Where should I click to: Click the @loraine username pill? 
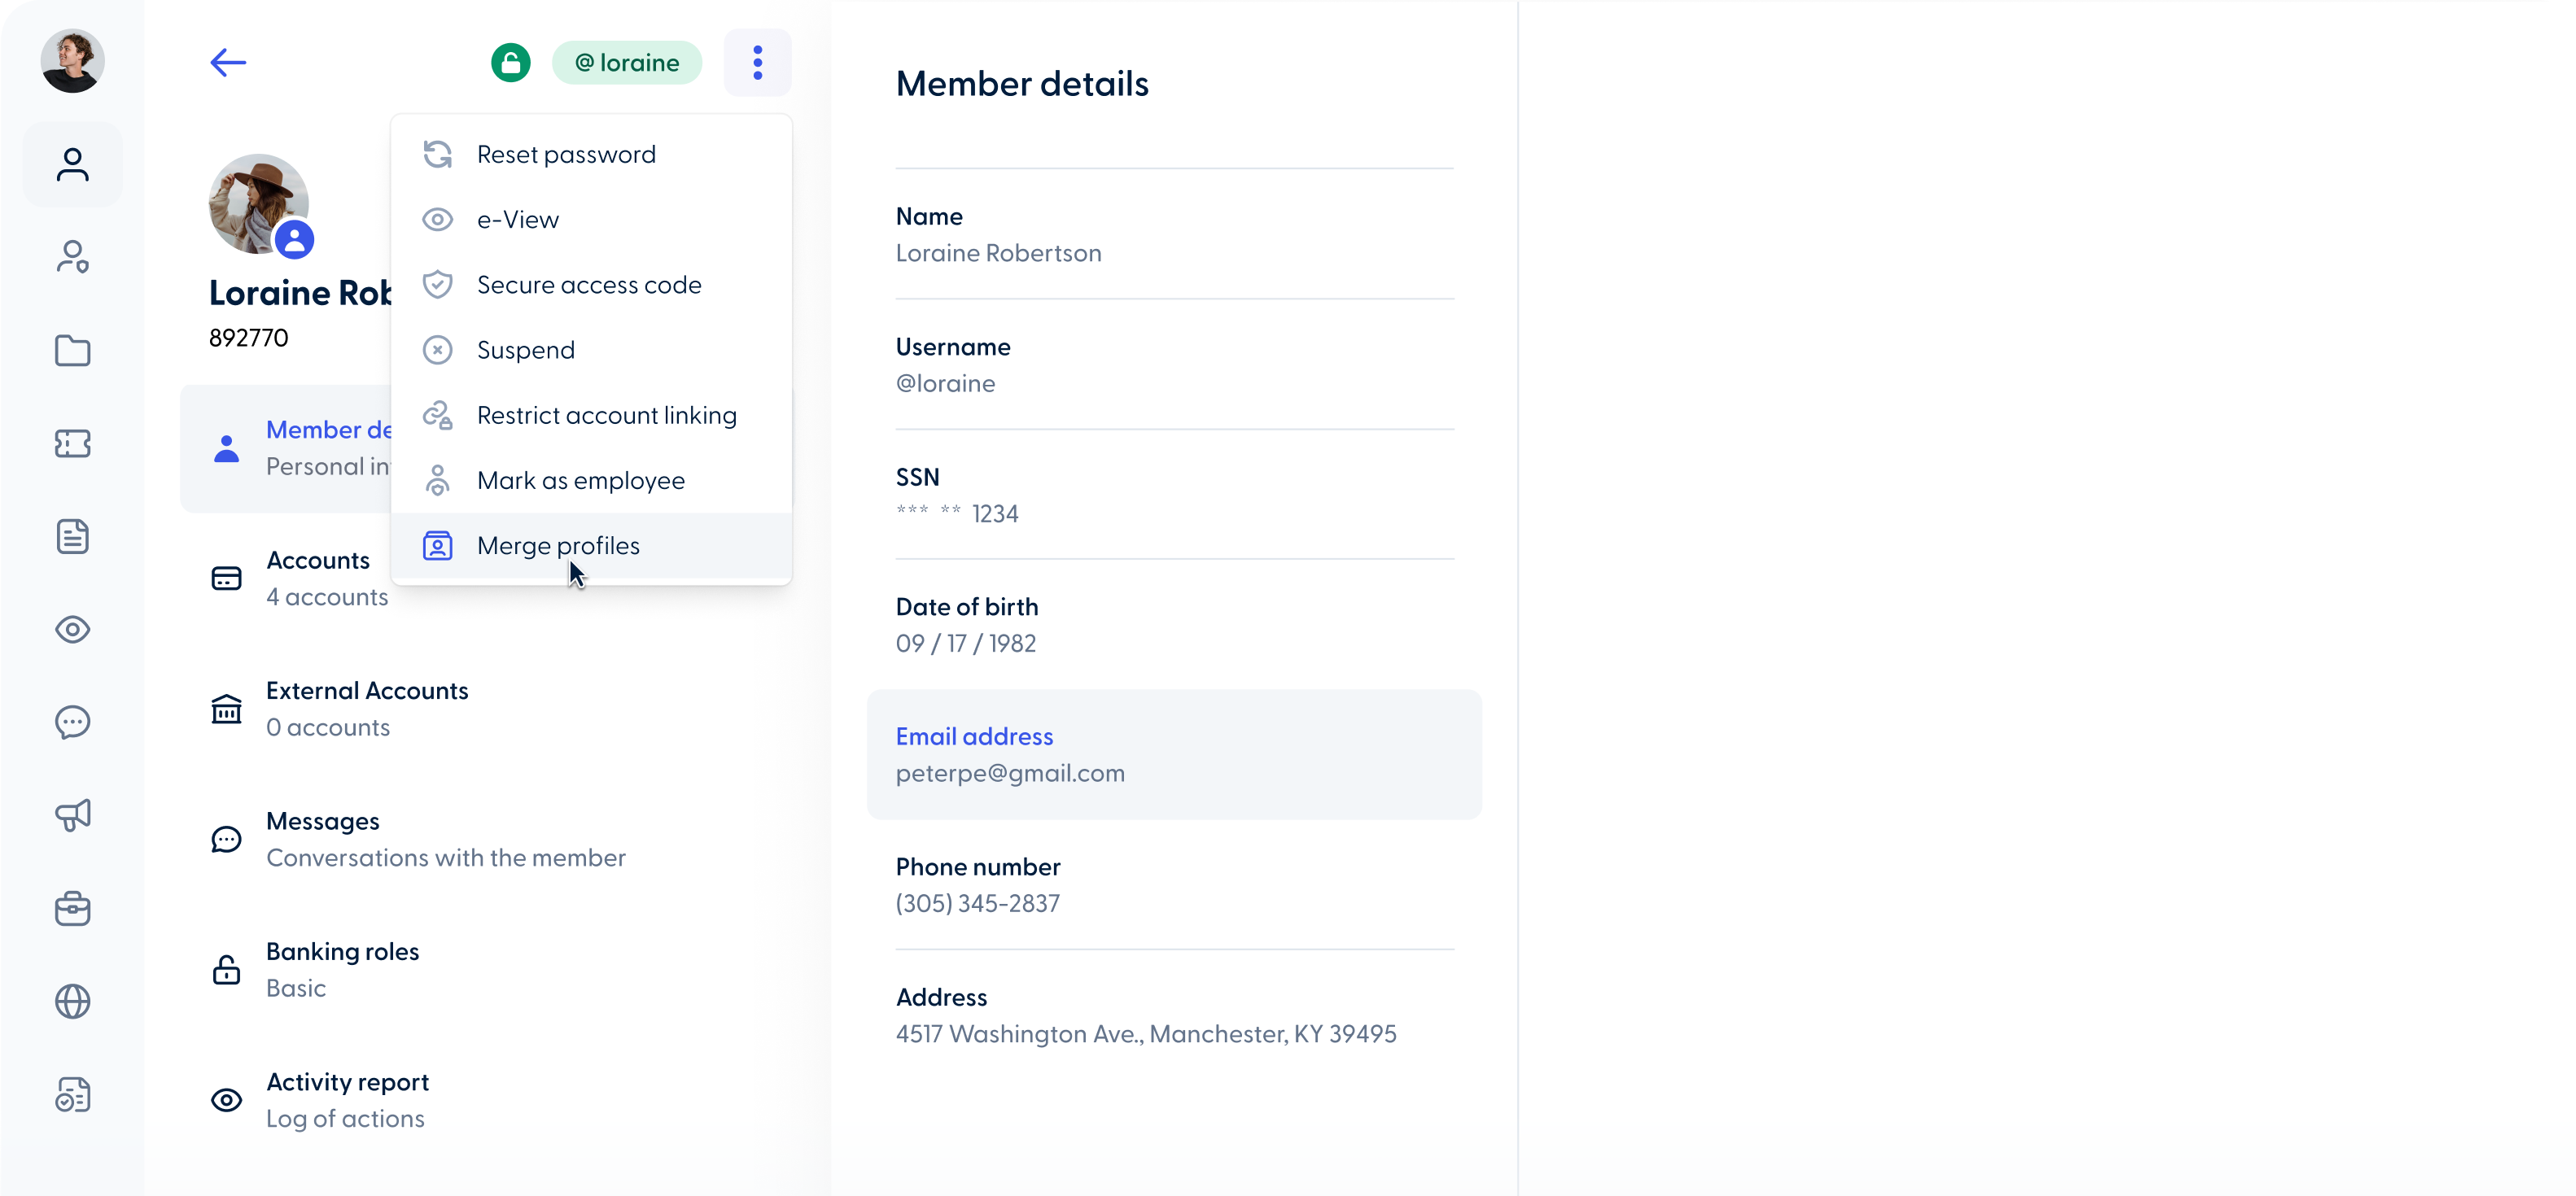click(x=627, y=62)
